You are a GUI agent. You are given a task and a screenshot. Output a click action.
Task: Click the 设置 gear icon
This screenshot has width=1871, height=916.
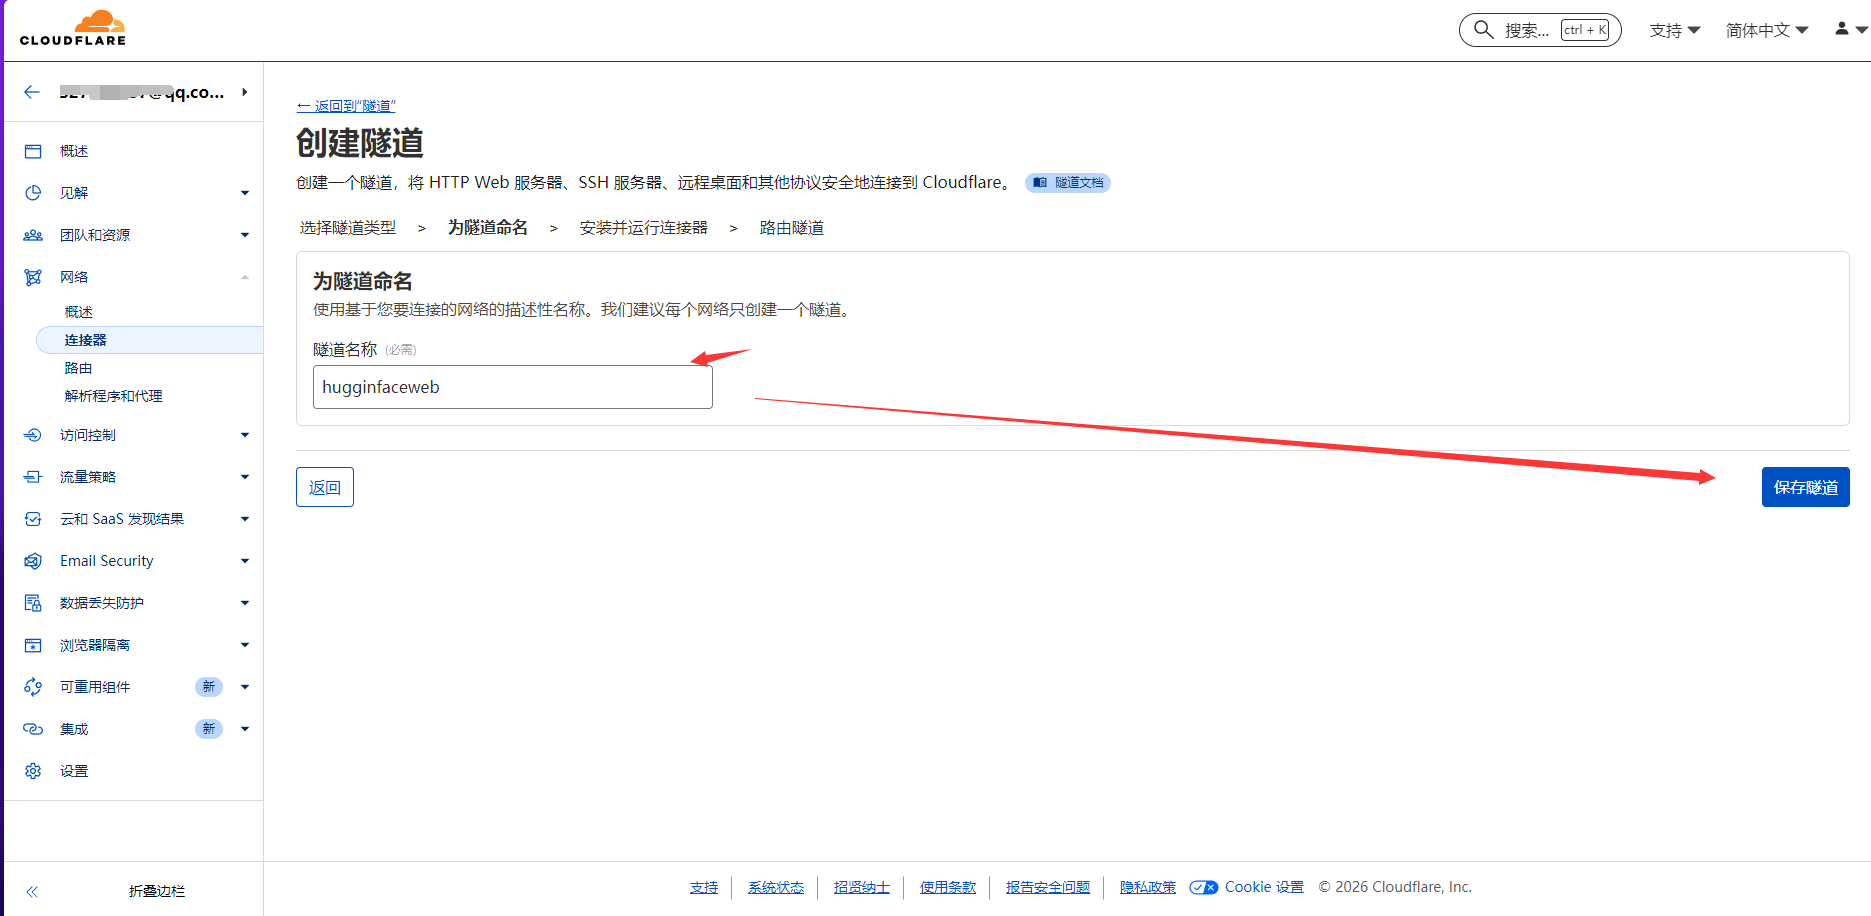point(33,771)
